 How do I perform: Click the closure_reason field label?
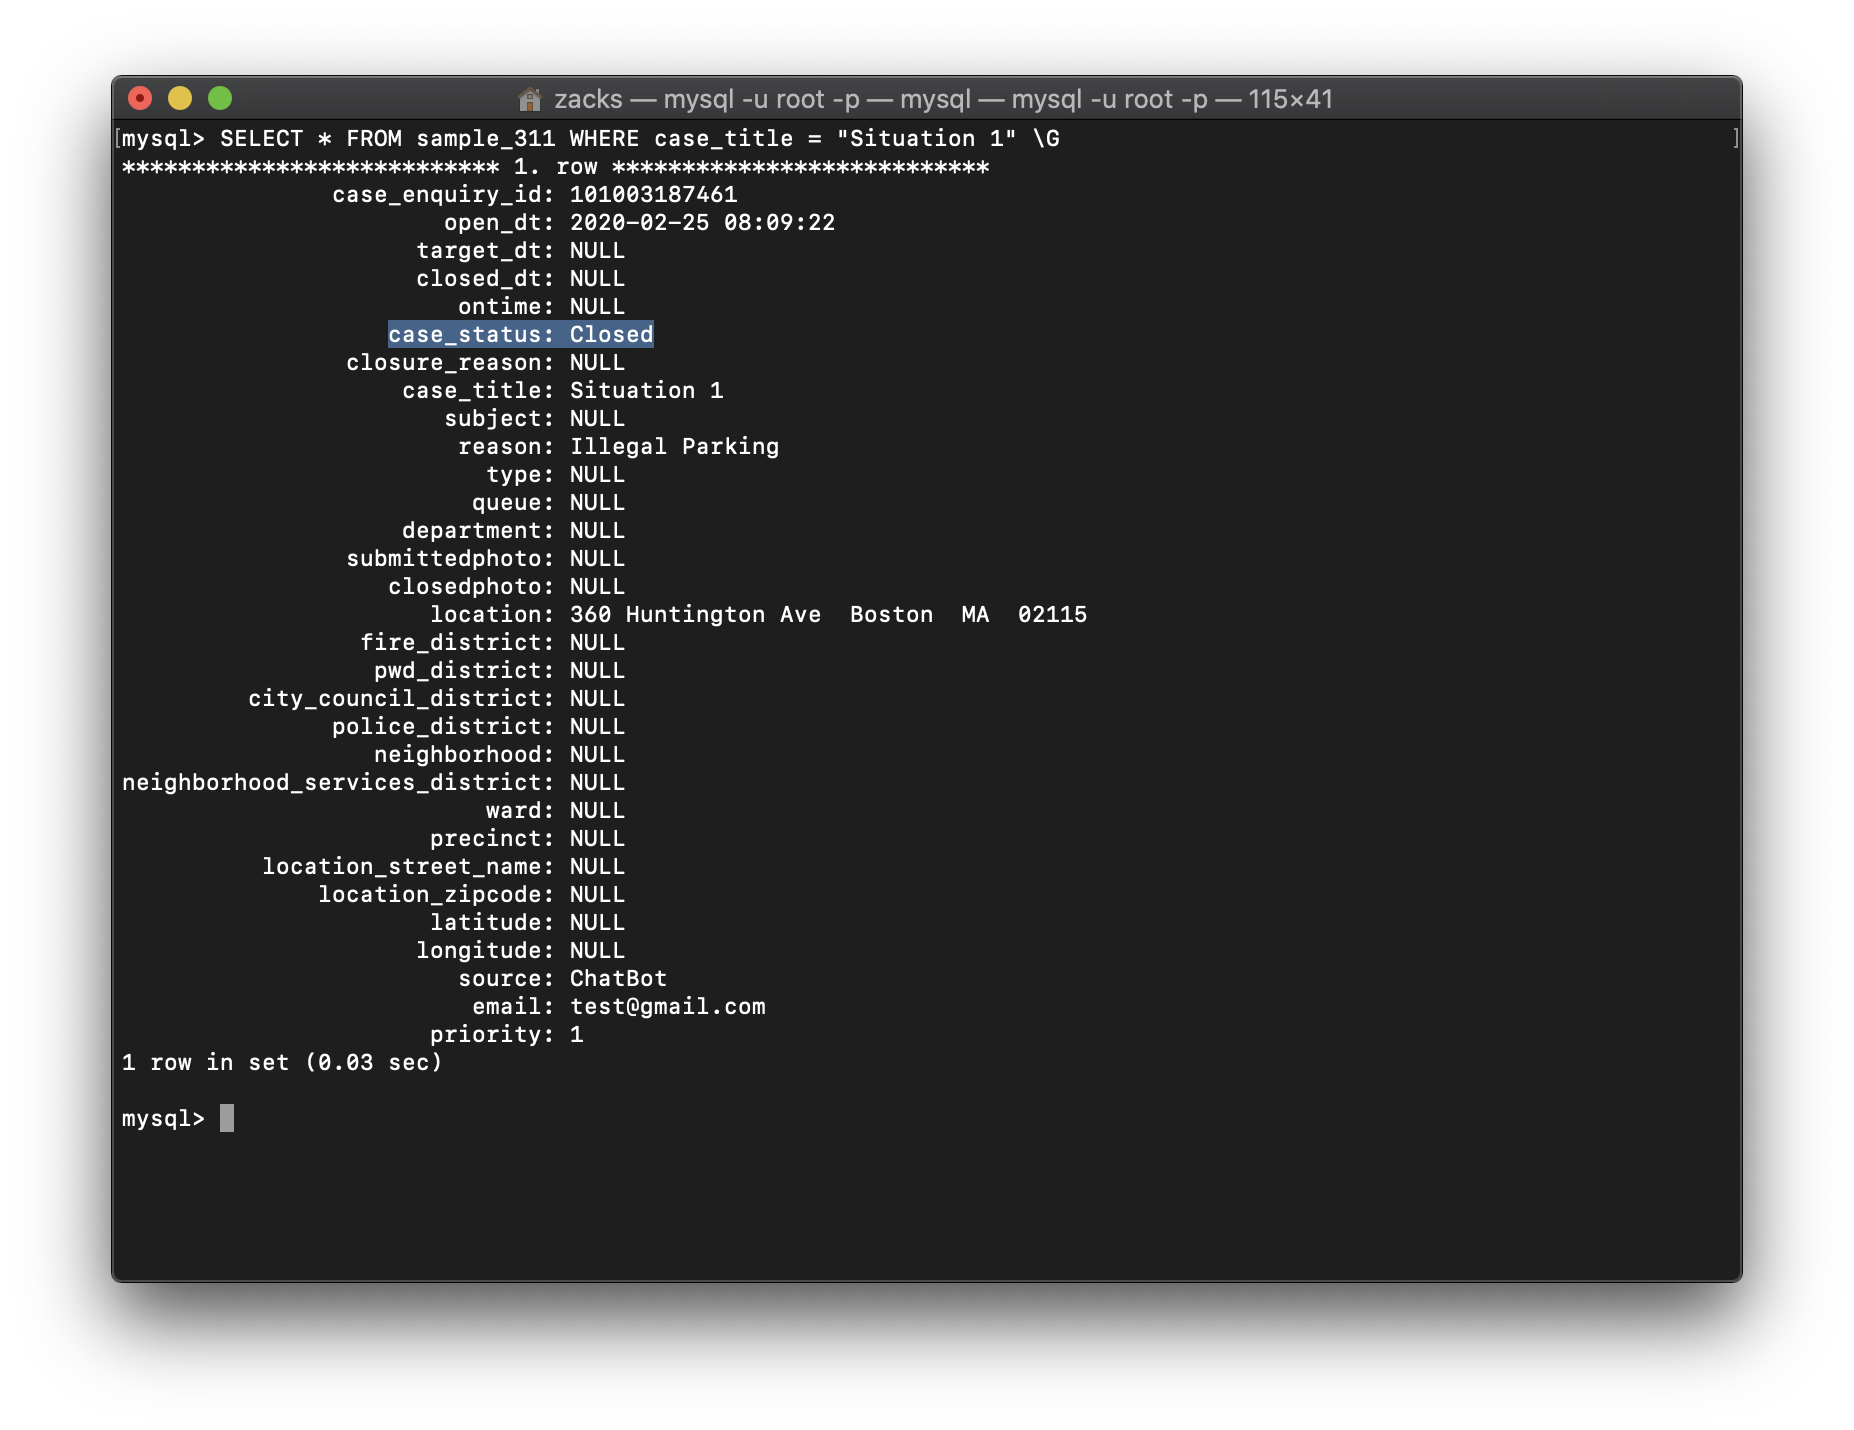click(450, 363)
